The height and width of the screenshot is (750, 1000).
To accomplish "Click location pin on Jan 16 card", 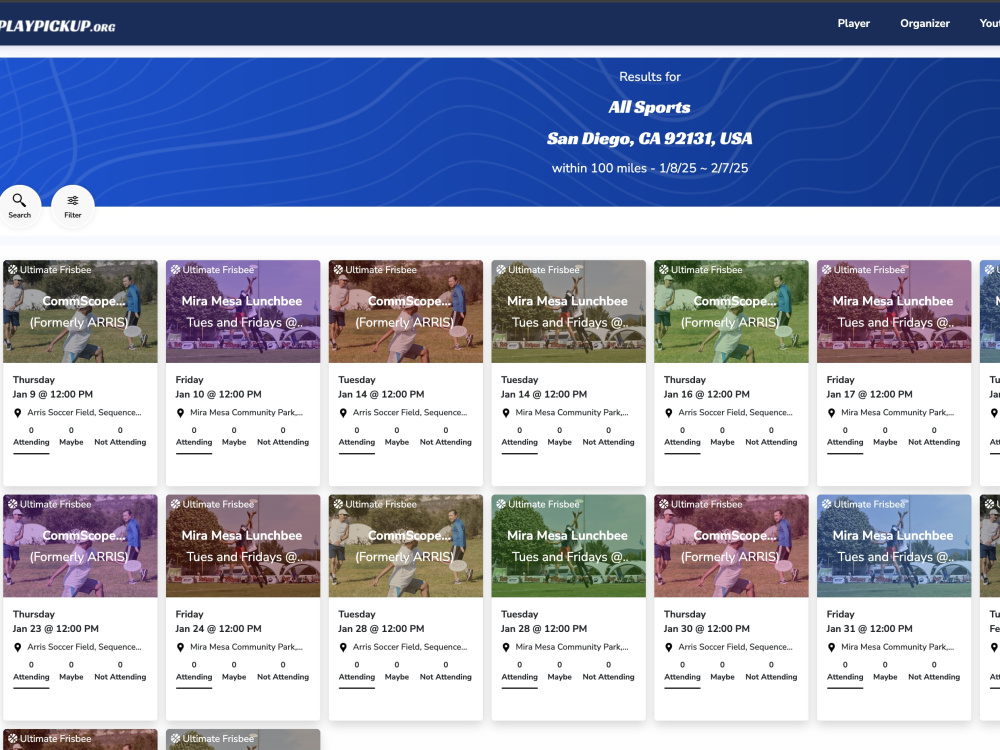I will [x=668, y=413].
